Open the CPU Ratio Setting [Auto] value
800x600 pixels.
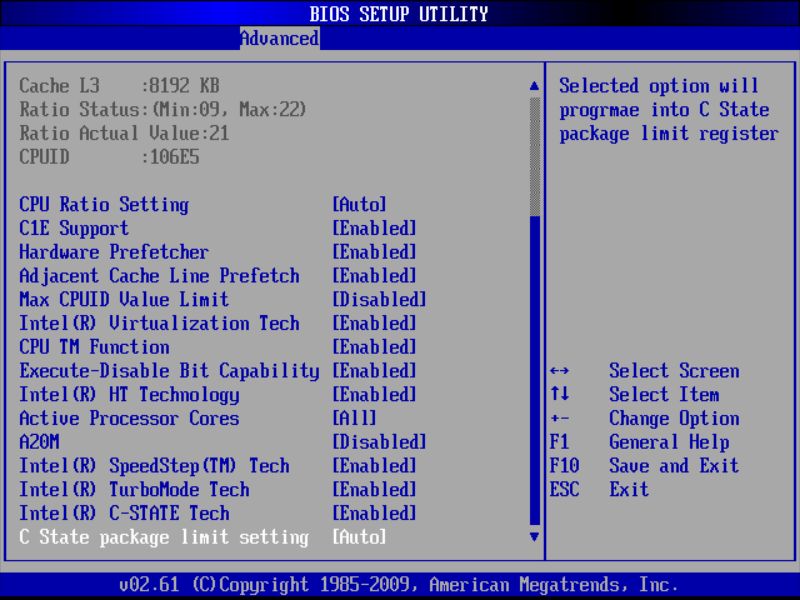click(x=359, y=205)
